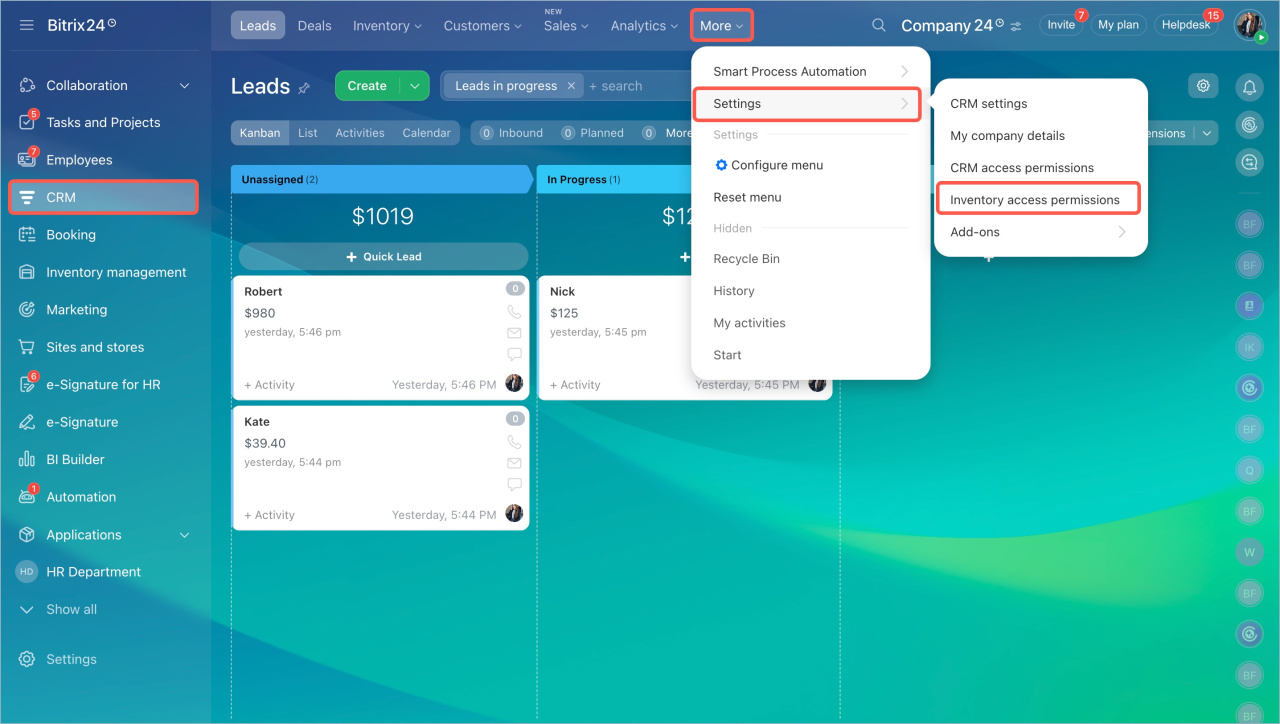Add a Quick Lead in Unassigned column
This screenshot has height=724, width=1280.
pos(383,256)
